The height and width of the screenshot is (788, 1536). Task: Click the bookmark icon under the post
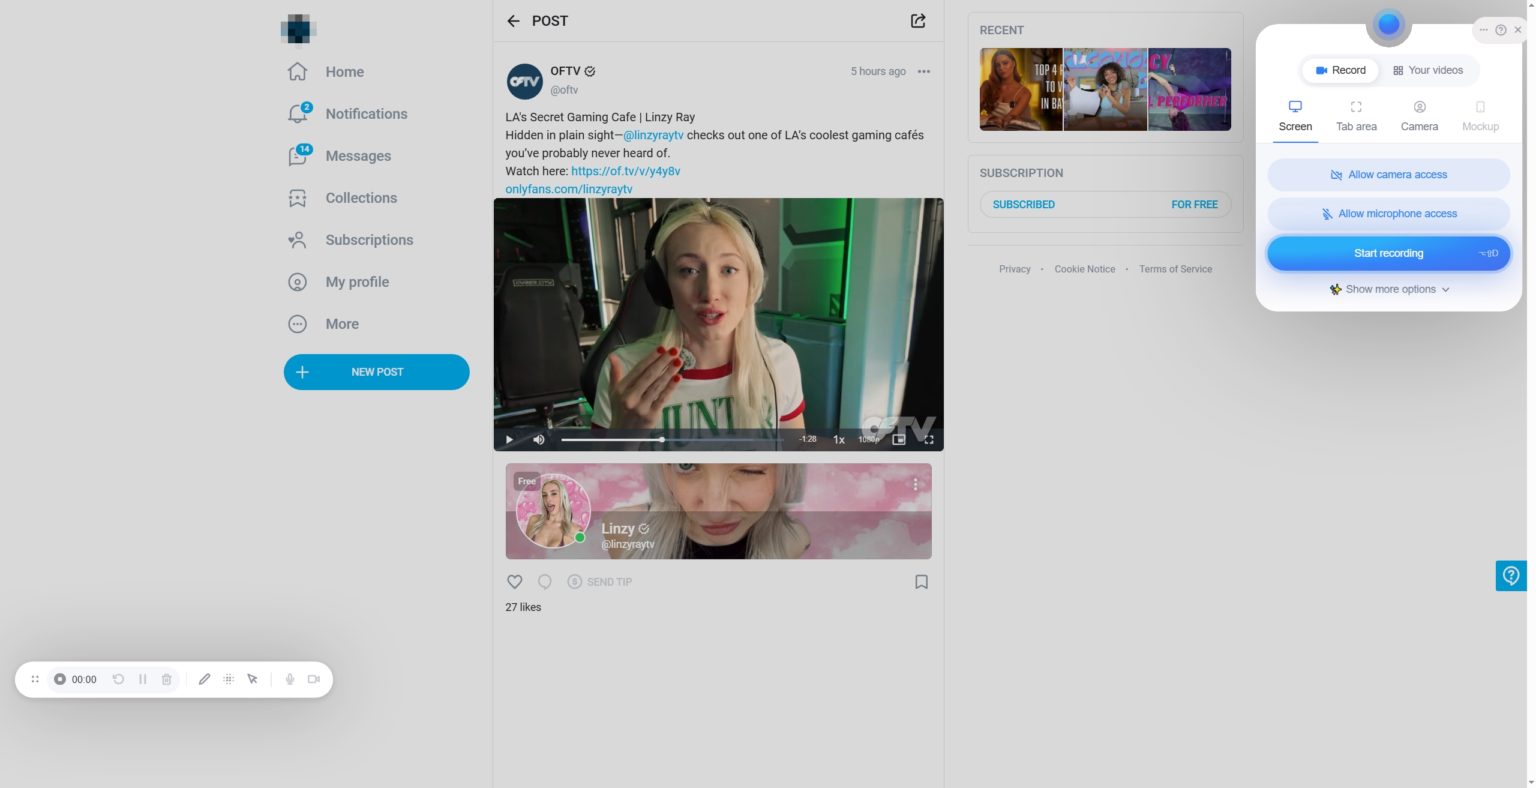tap(921, 581)
